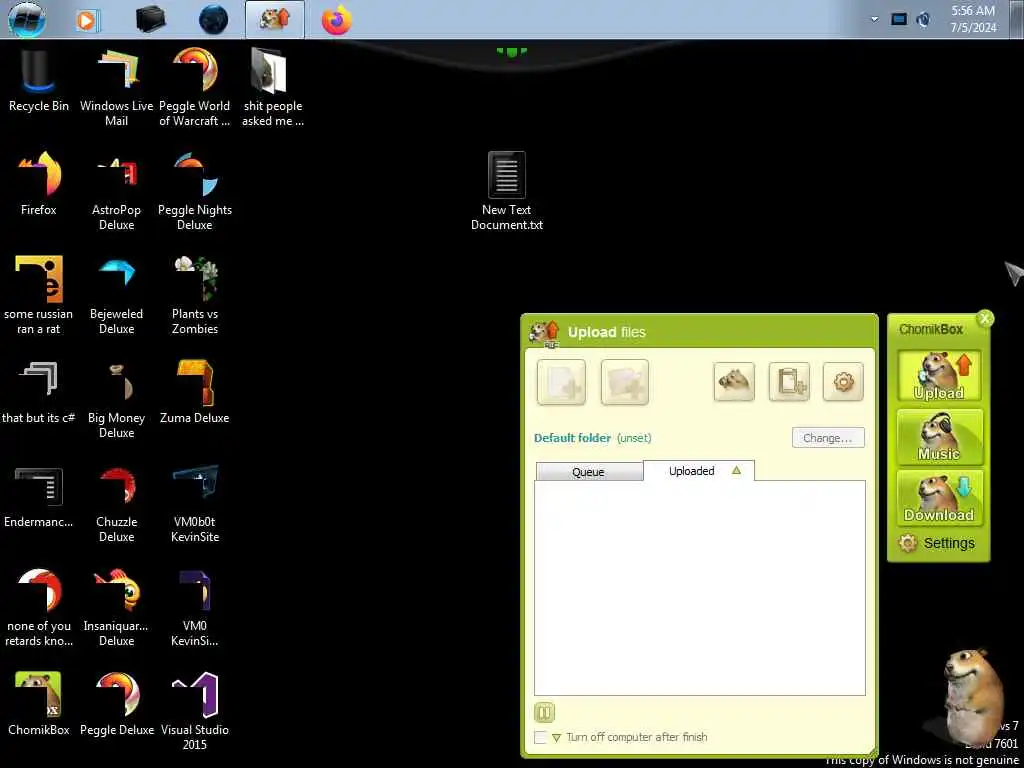The width and height of the screenshot is (1024, 768).
Task: Select the Insaniquarium Deluxe fish icon
Action: click(x=116, y=607)
